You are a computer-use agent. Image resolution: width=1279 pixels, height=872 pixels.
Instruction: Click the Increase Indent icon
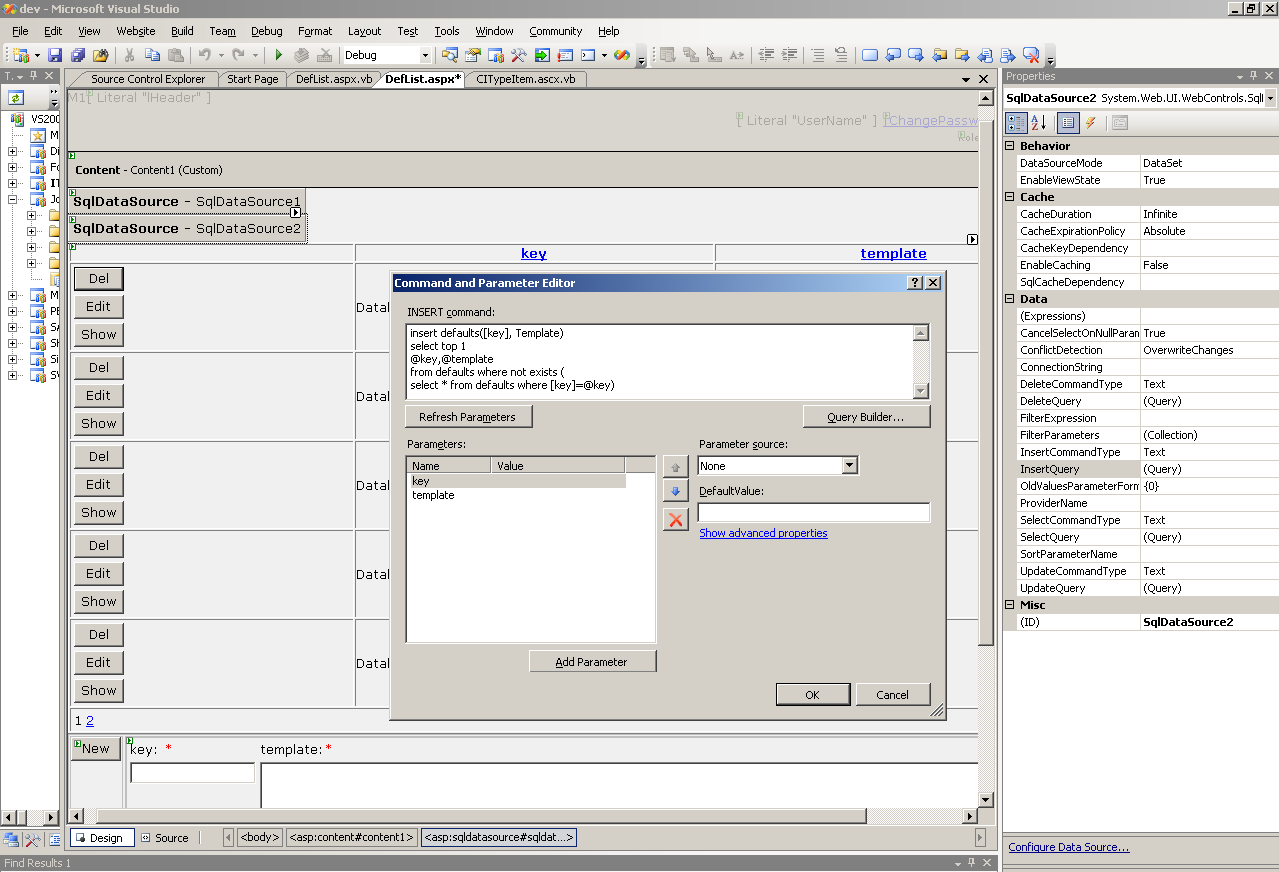[790, 55]
